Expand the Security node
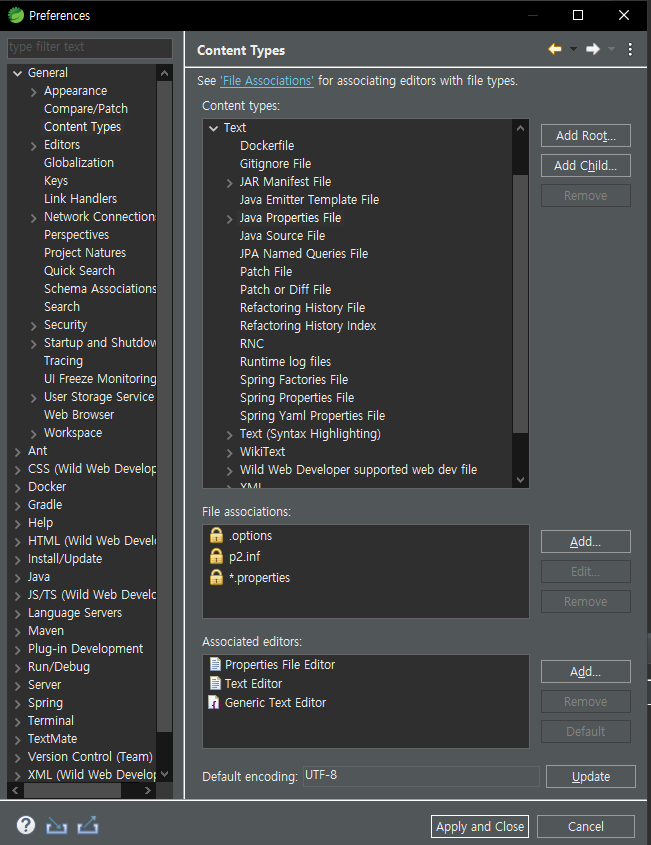Screen dimensions: 651x845 pyautogui.click(x=34, y=325)
